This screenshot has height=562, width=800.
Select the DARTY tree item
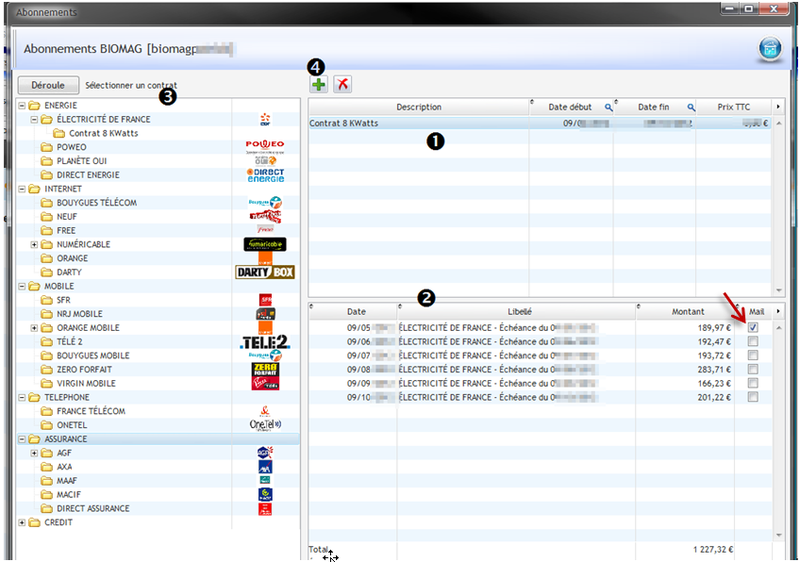pyautogui.click(x=69, y=272)
